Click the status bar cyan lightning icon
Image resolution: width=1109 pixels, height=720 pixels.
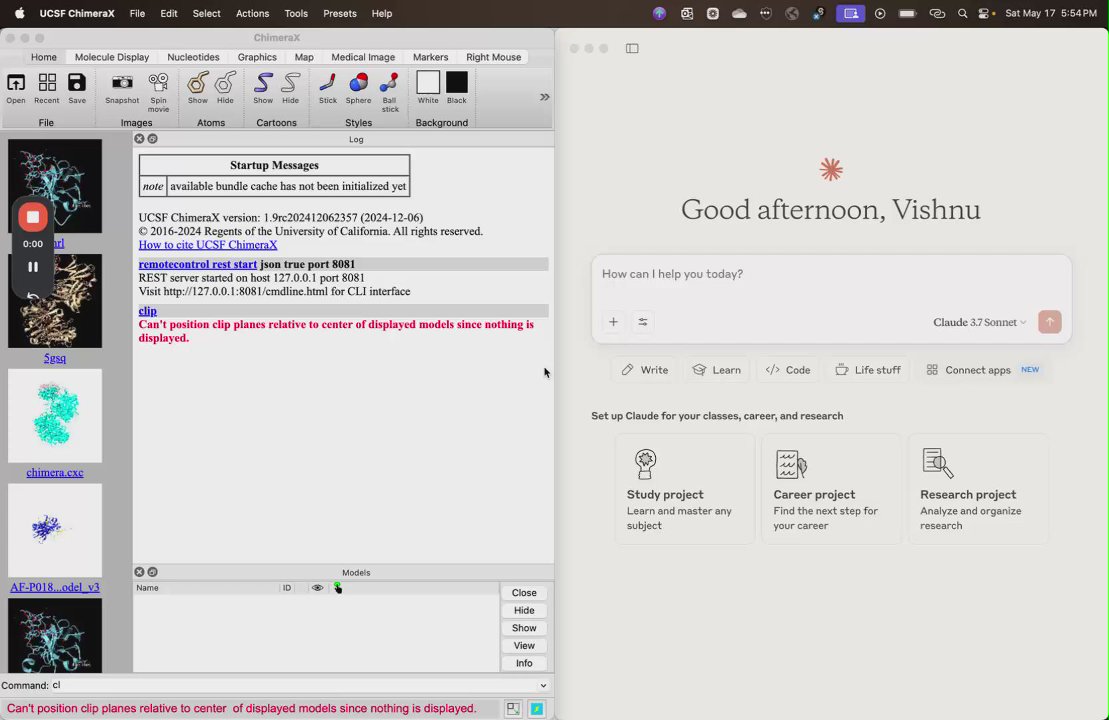pyautogui.click(x=538, y=709)
